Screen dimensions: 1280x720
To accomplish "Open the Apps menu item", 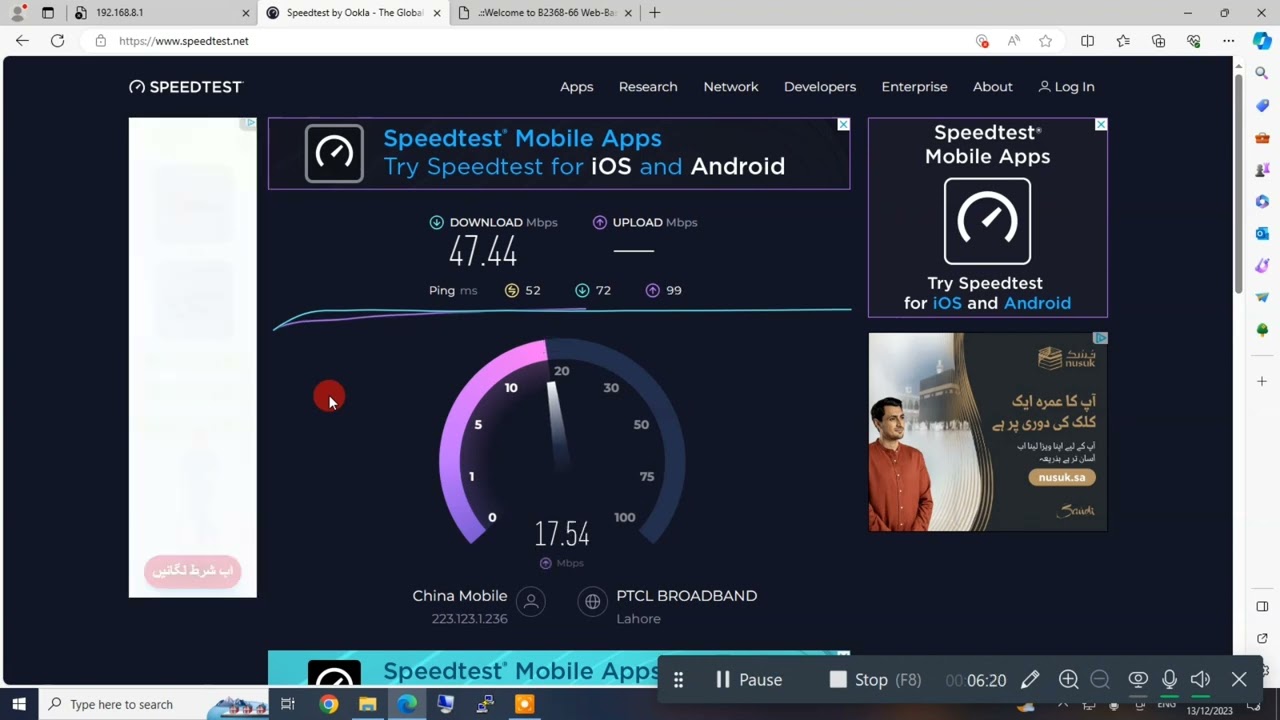I will click(x=576, y=87).
